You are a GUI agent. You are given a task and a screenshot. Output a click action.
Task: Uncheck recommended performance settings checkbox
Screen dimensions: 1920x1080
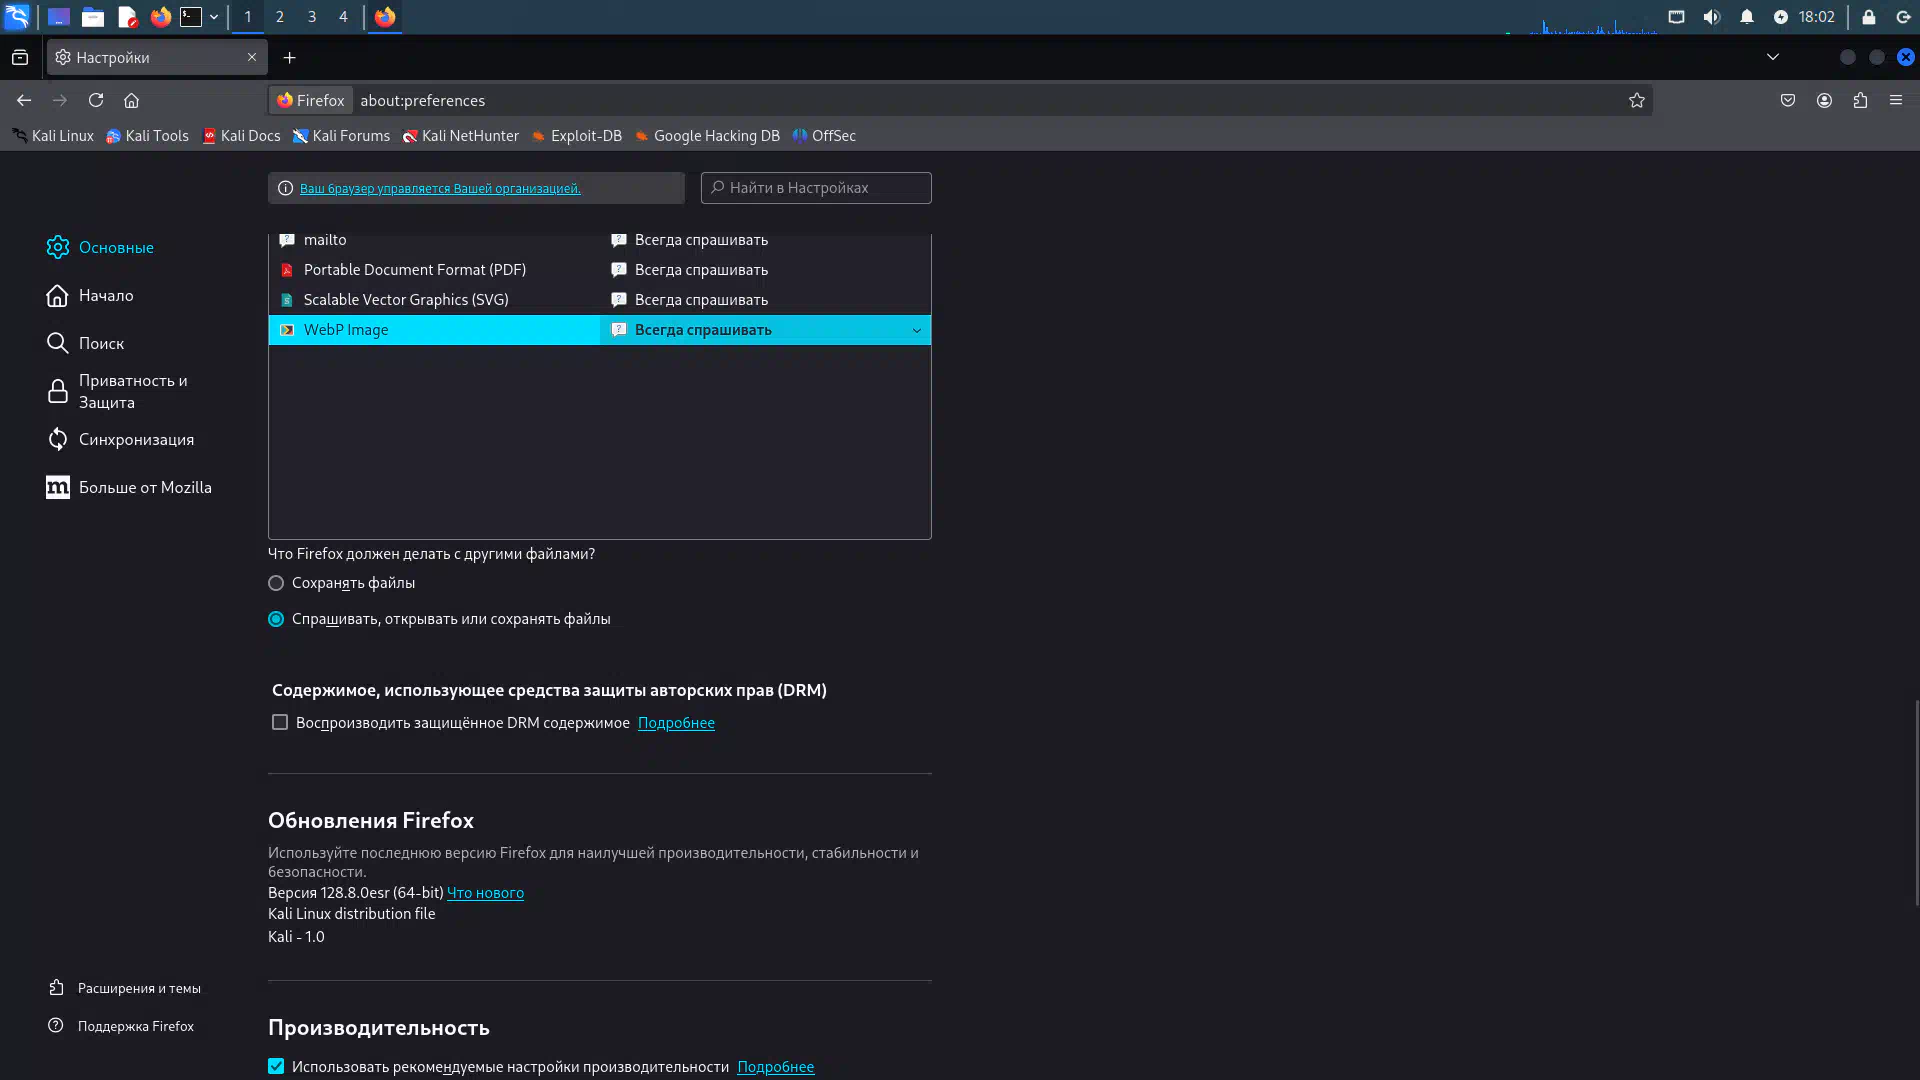pyautogui.click(x=276, y=1066)
